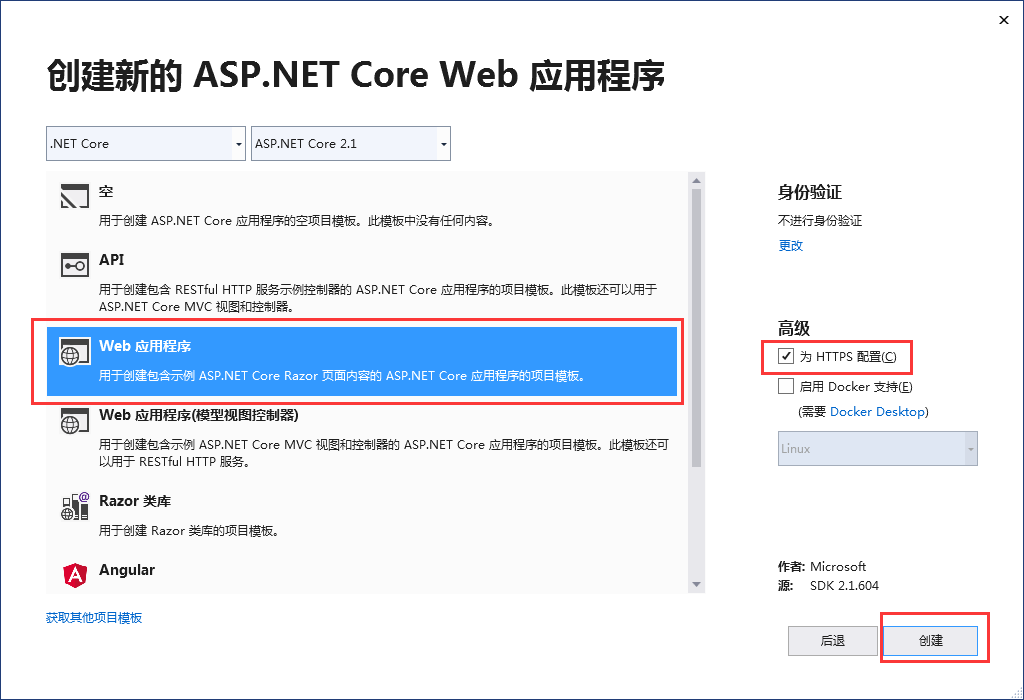Screen dimensions: 1024x700
Task: Click the Web 应用程序(模型视图控制器) template icon
Action: [x=74, y=421]
